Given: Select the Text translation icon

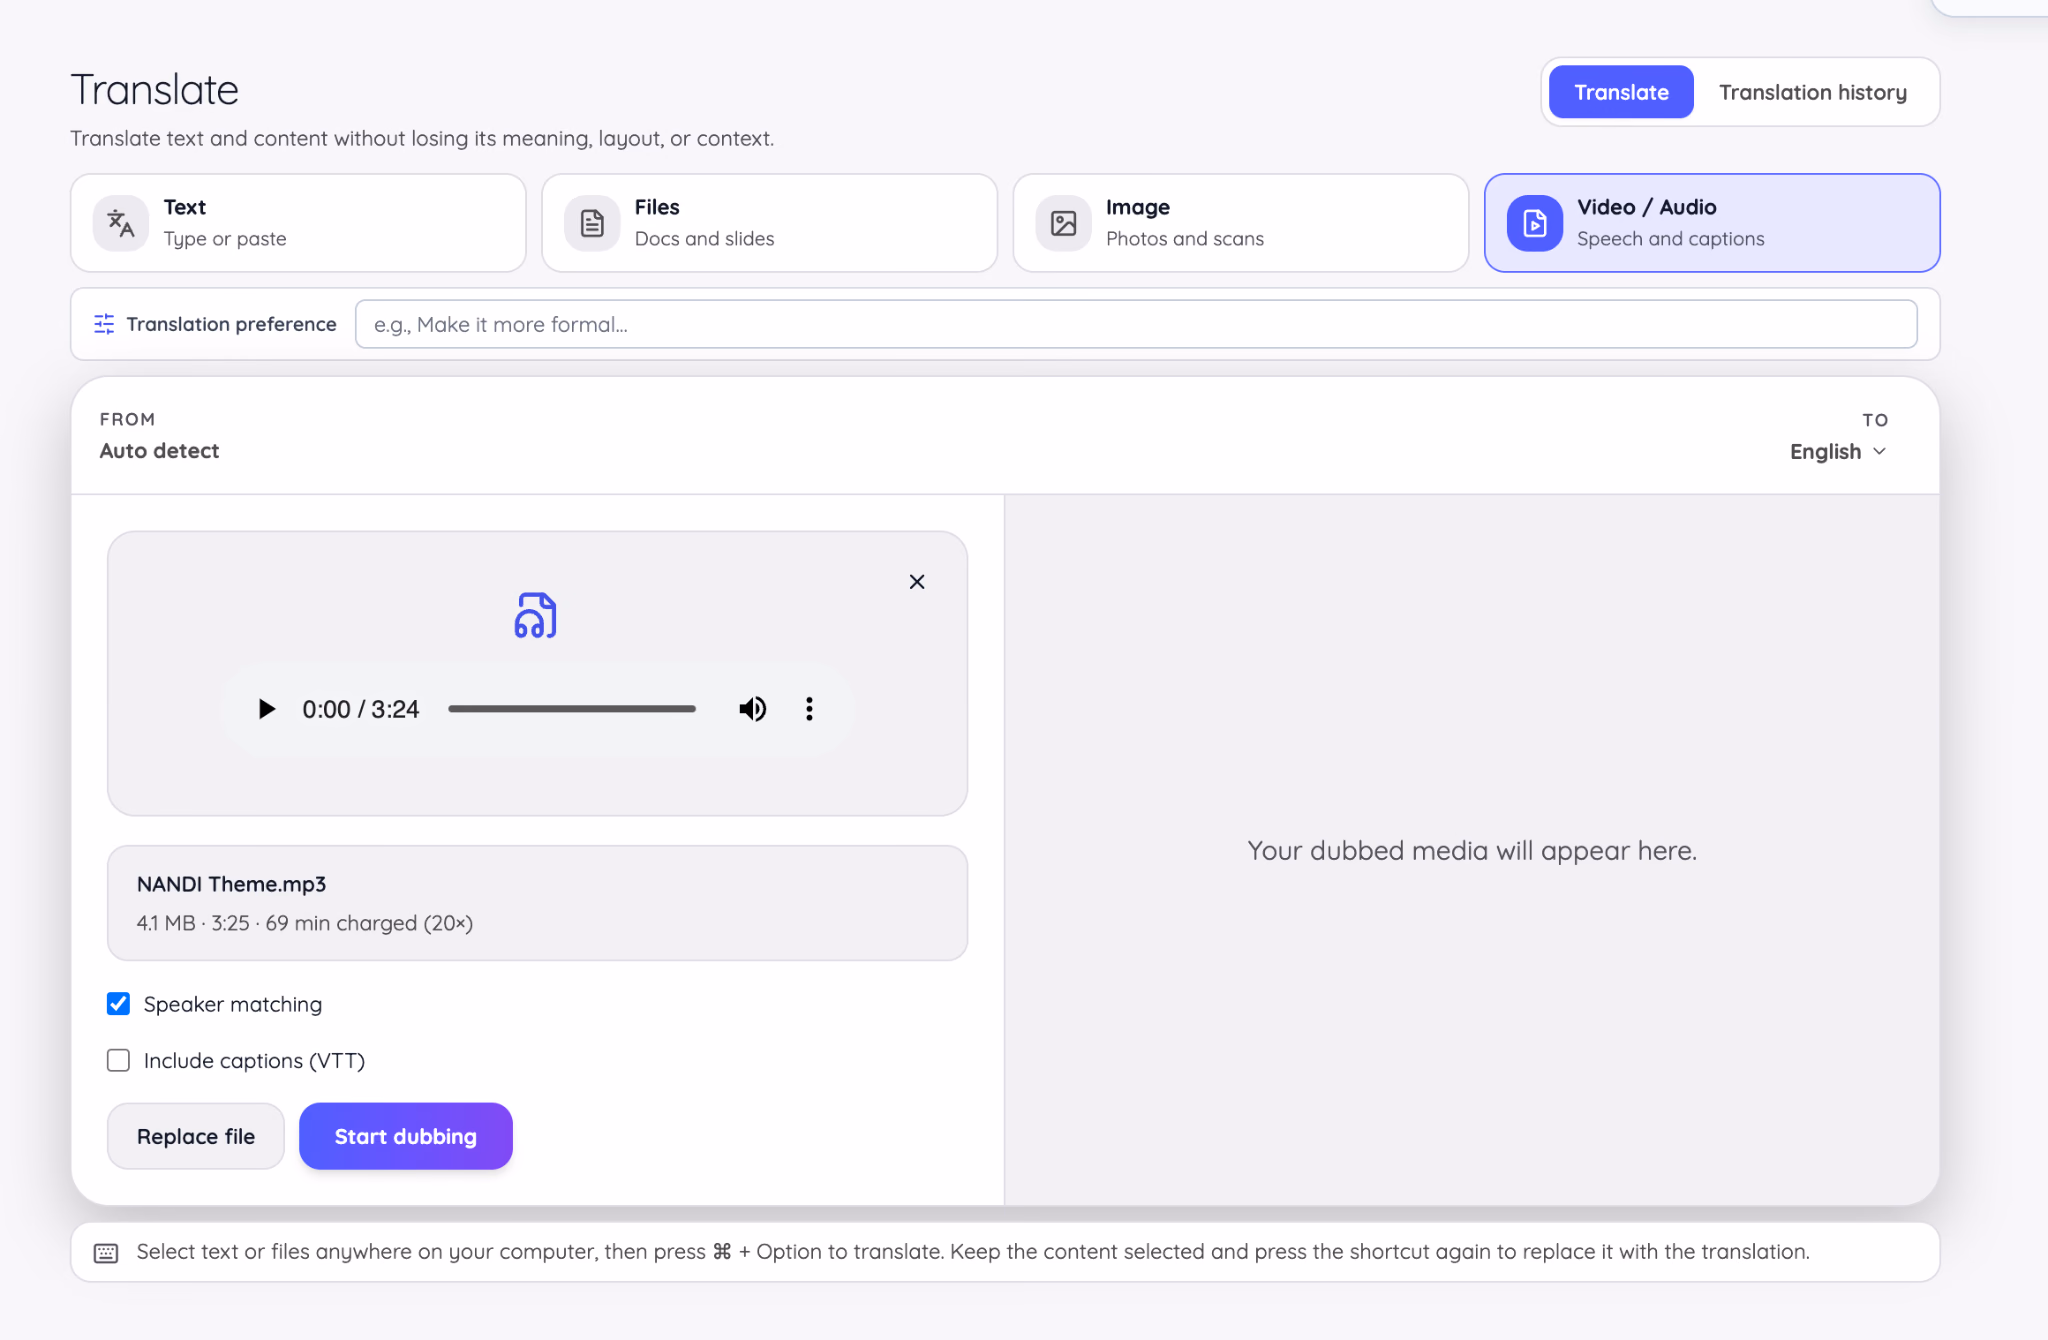Looking at the screenshot, I should (121, 223).
